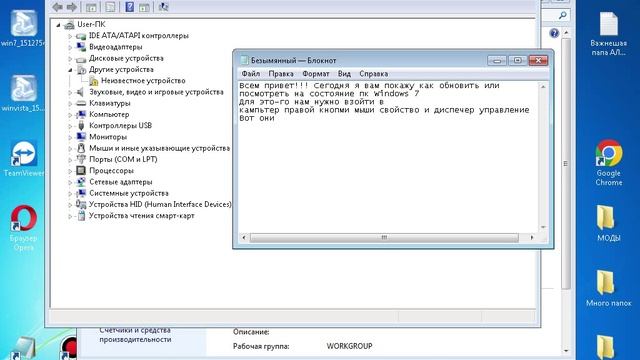
Task: Open the Вид menu in Notepad
Action: [344, 74]
